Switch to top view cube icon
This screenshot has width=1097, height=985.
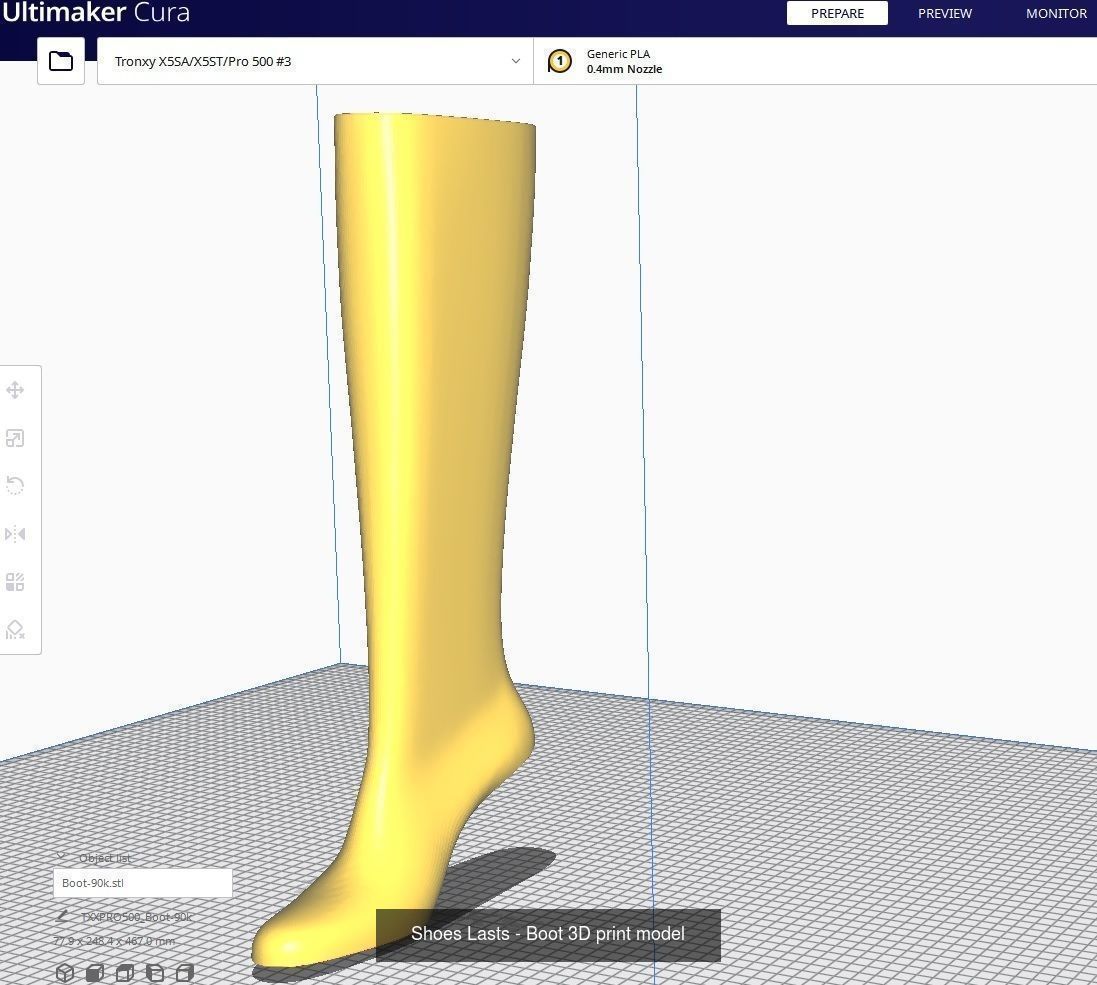(x=125, y=972)
